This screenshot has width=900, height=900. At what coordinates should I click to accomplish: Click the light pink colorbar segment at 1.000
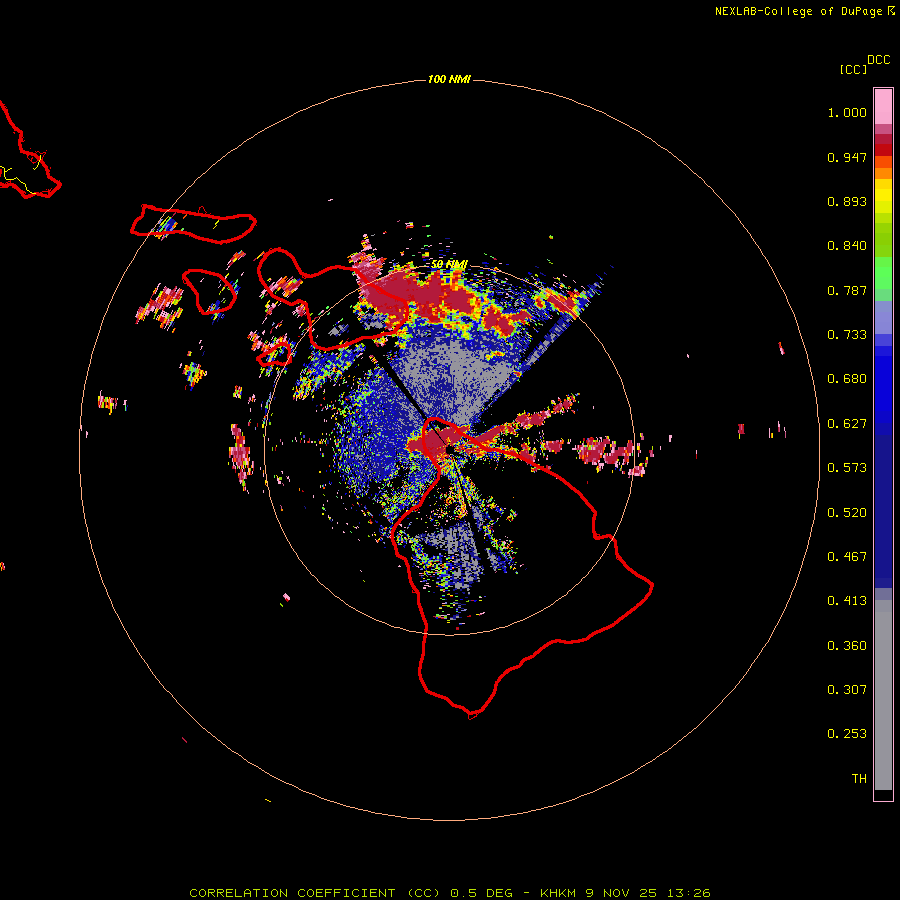click(x=883, y=107)
